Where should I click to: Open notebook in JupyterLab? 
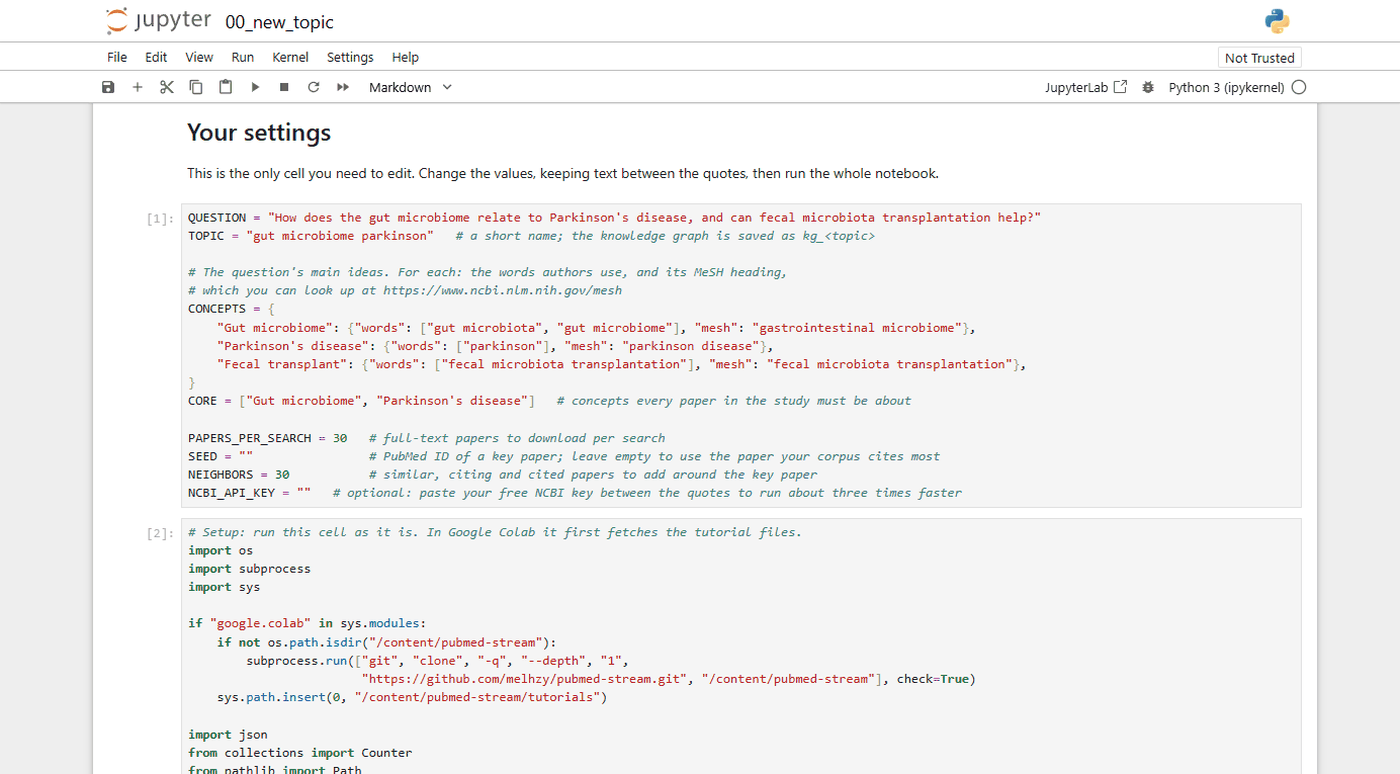(1086, 87)
